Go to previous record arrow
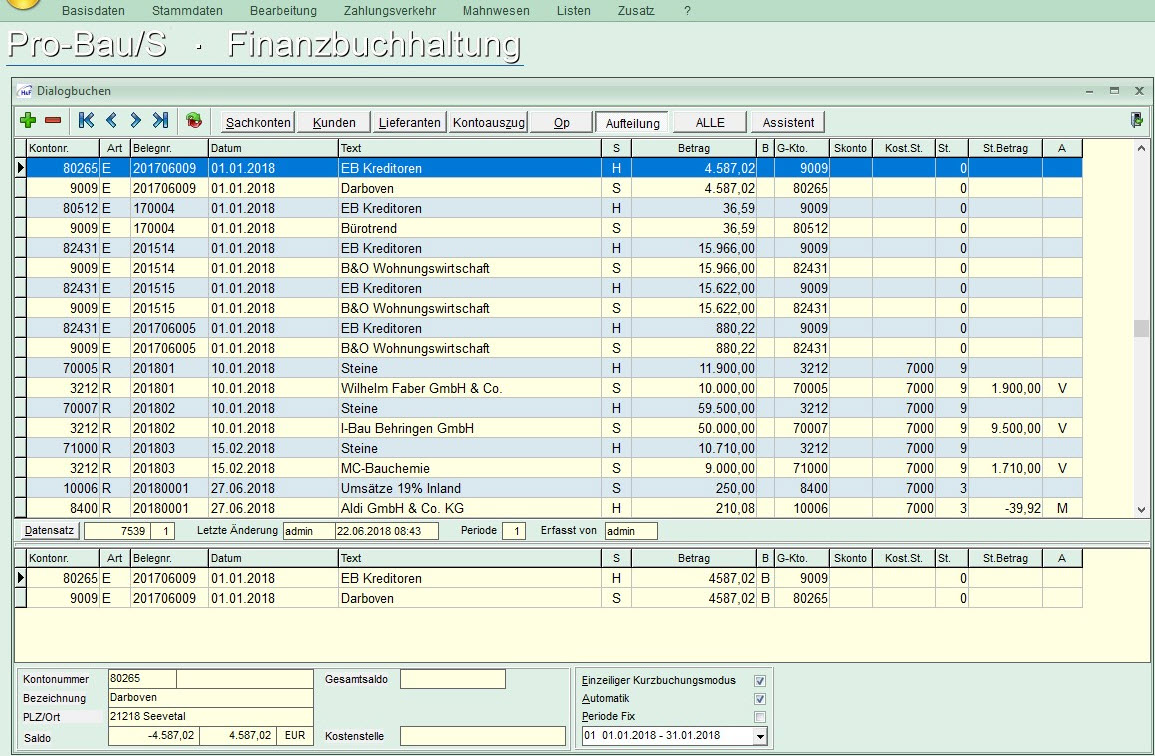 [x=111, y=121]
